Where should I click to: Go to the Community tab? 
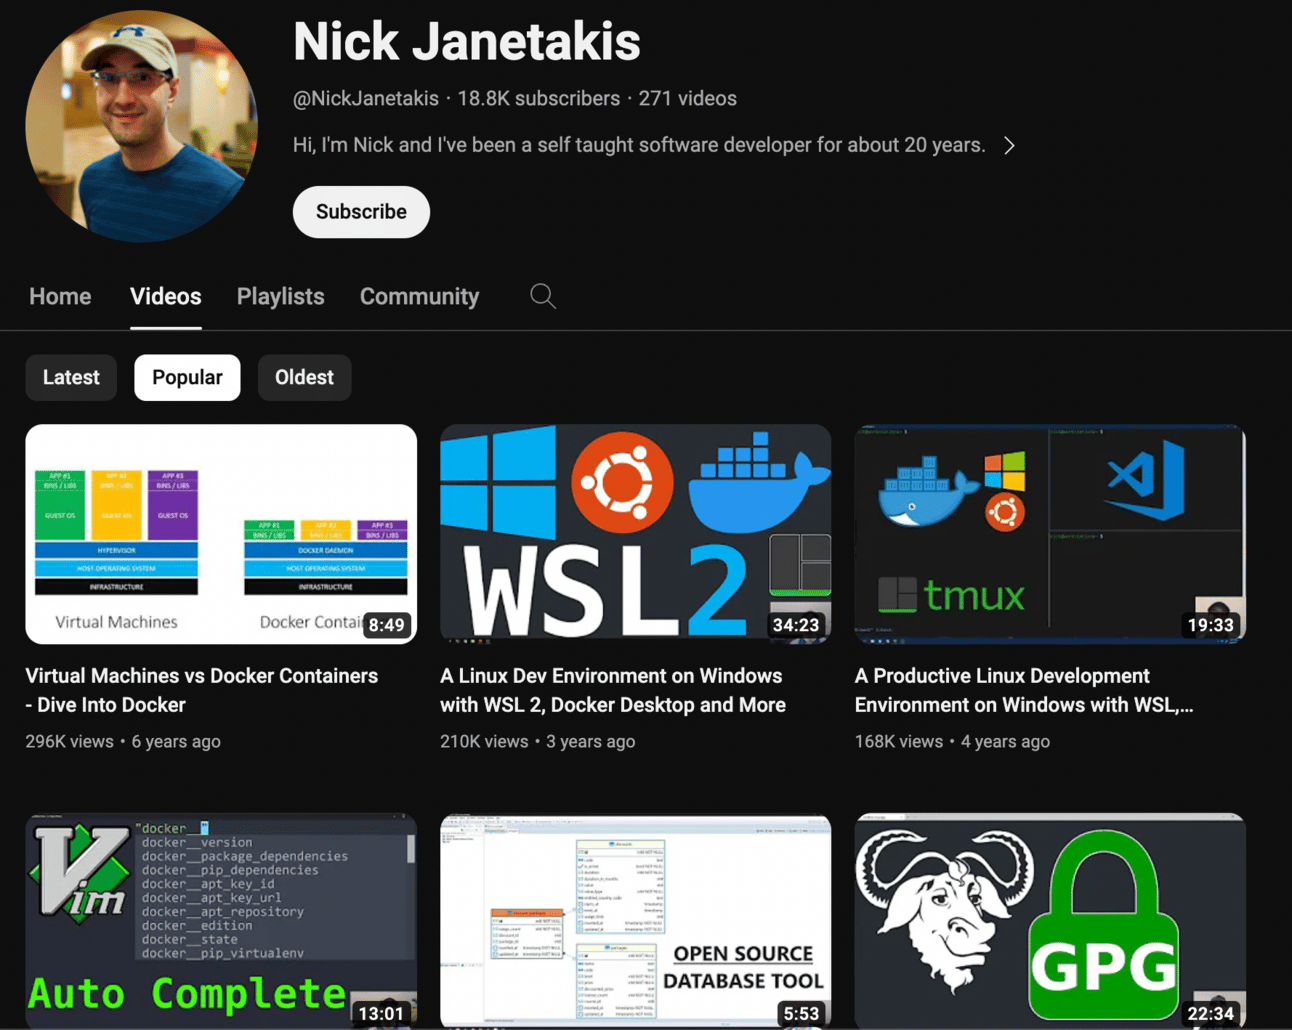pos(419,296)
